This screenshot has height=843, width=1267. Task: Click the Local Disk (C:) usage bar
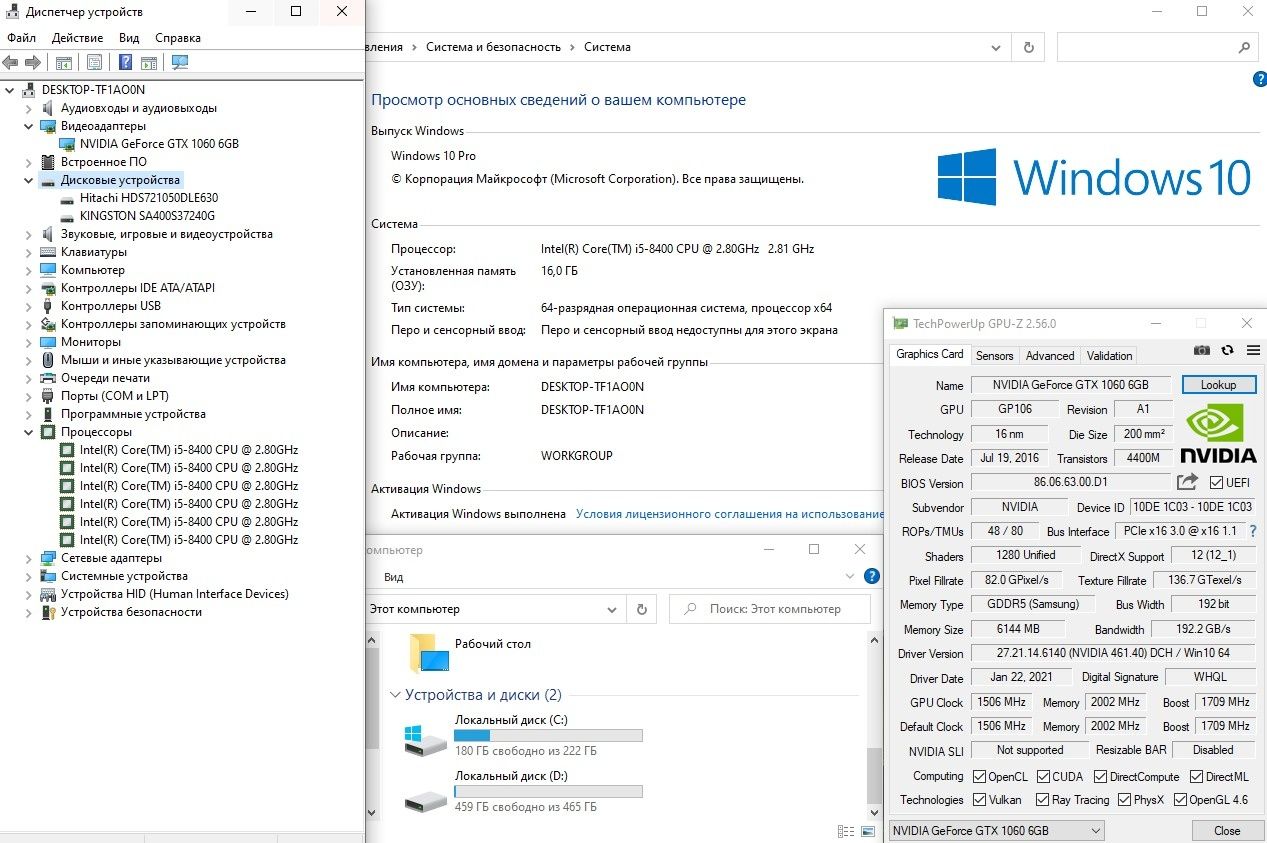tap(548, 735)
